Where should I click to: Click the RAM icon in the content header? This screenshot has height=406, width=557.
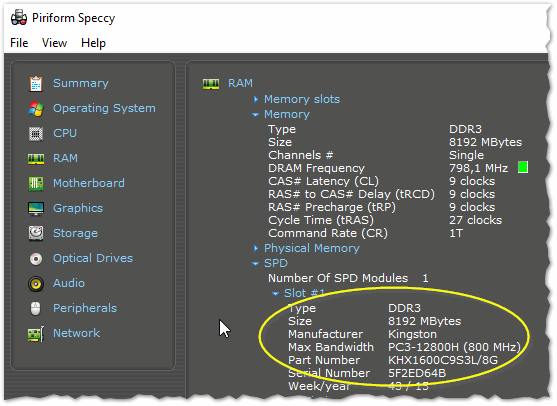pyautogui.click(x=211, y=84)
